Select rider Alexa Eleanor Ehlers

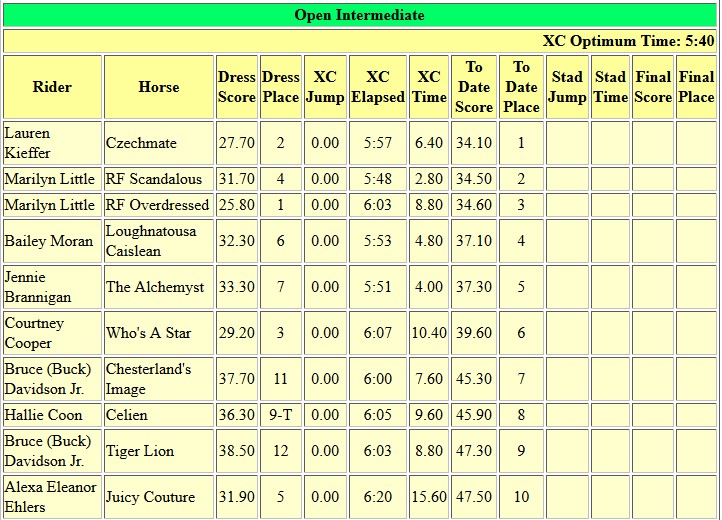(51, 497)
